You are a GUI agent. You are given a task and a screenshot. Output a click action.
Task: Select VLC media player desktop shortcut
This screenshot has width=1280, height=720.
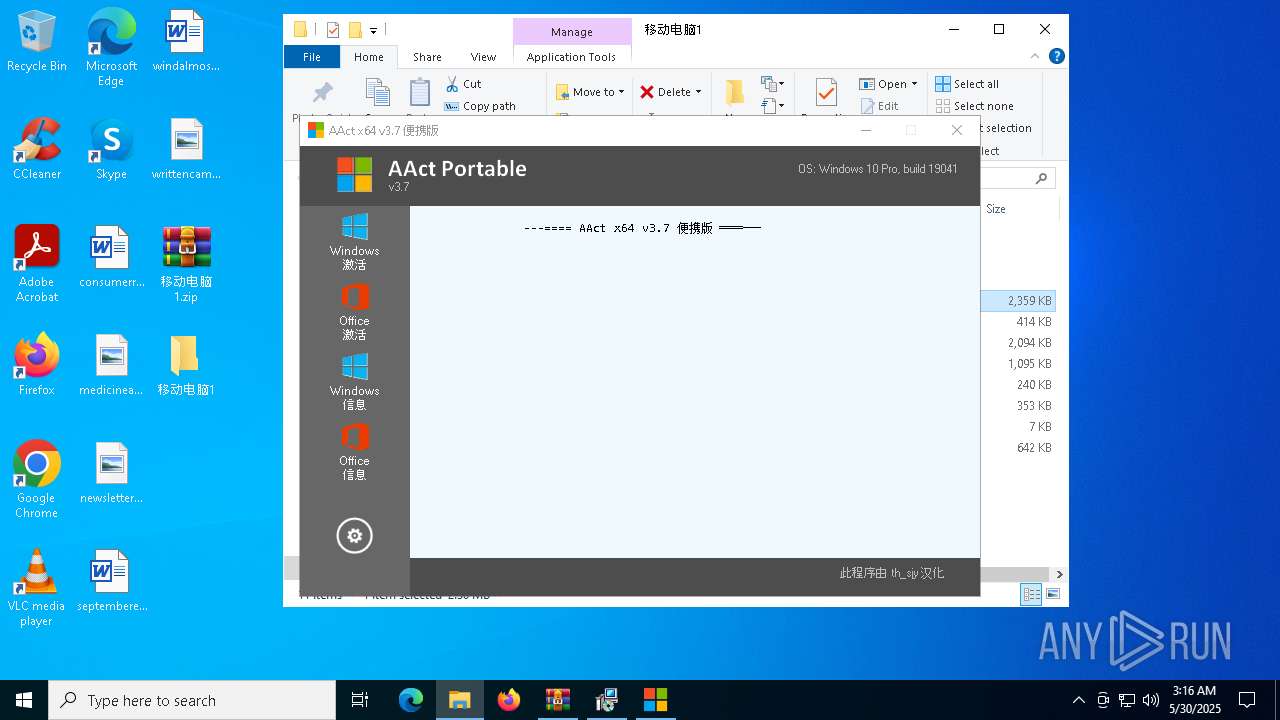pyautogui.click(x=37, y=588)
